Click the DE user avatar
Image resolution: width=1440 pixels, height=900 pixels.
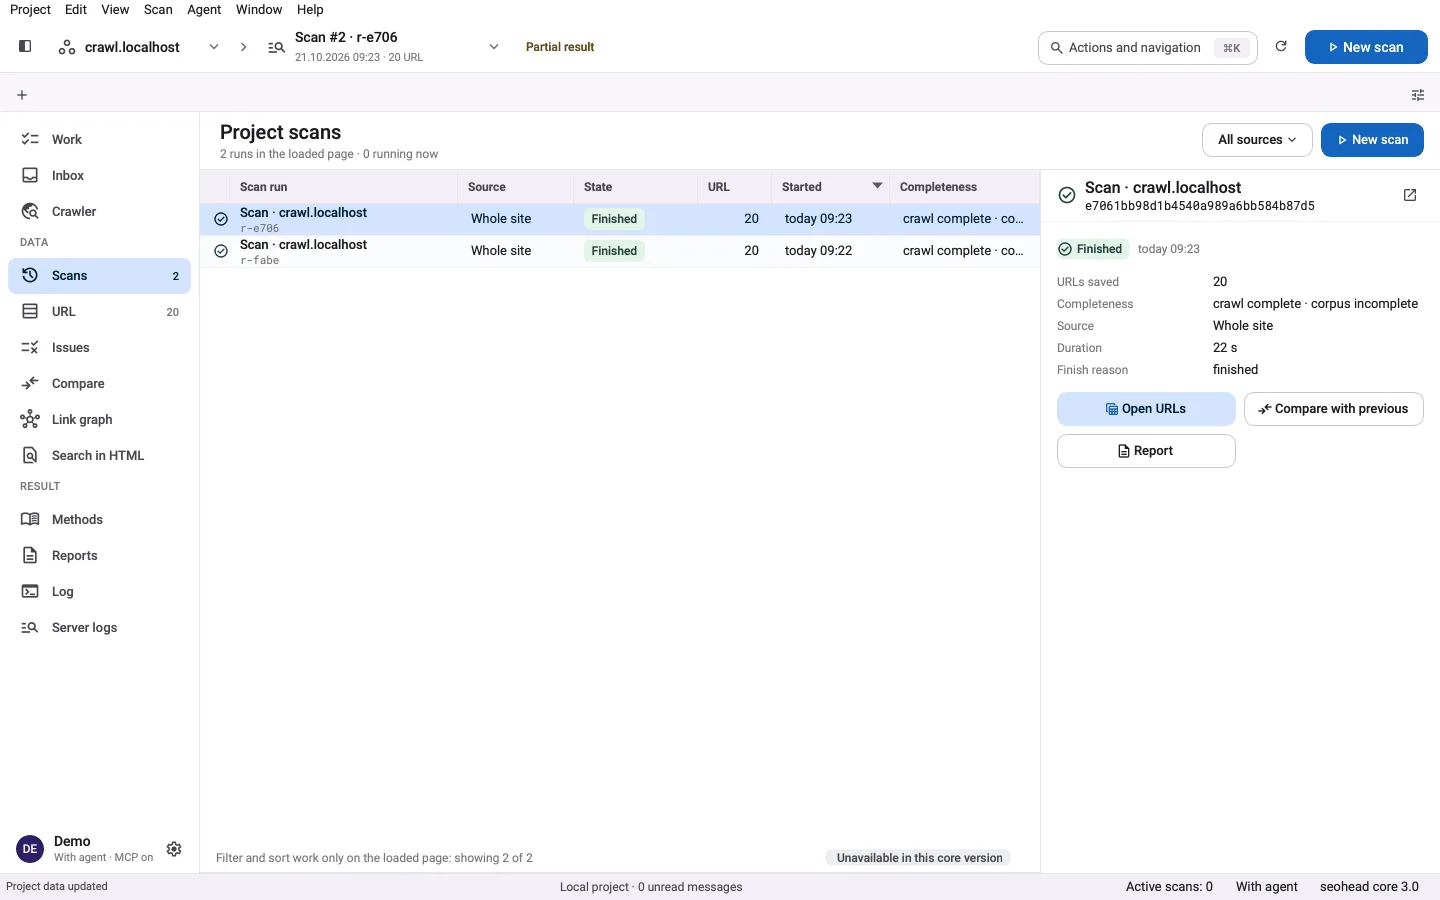point(30,849)
